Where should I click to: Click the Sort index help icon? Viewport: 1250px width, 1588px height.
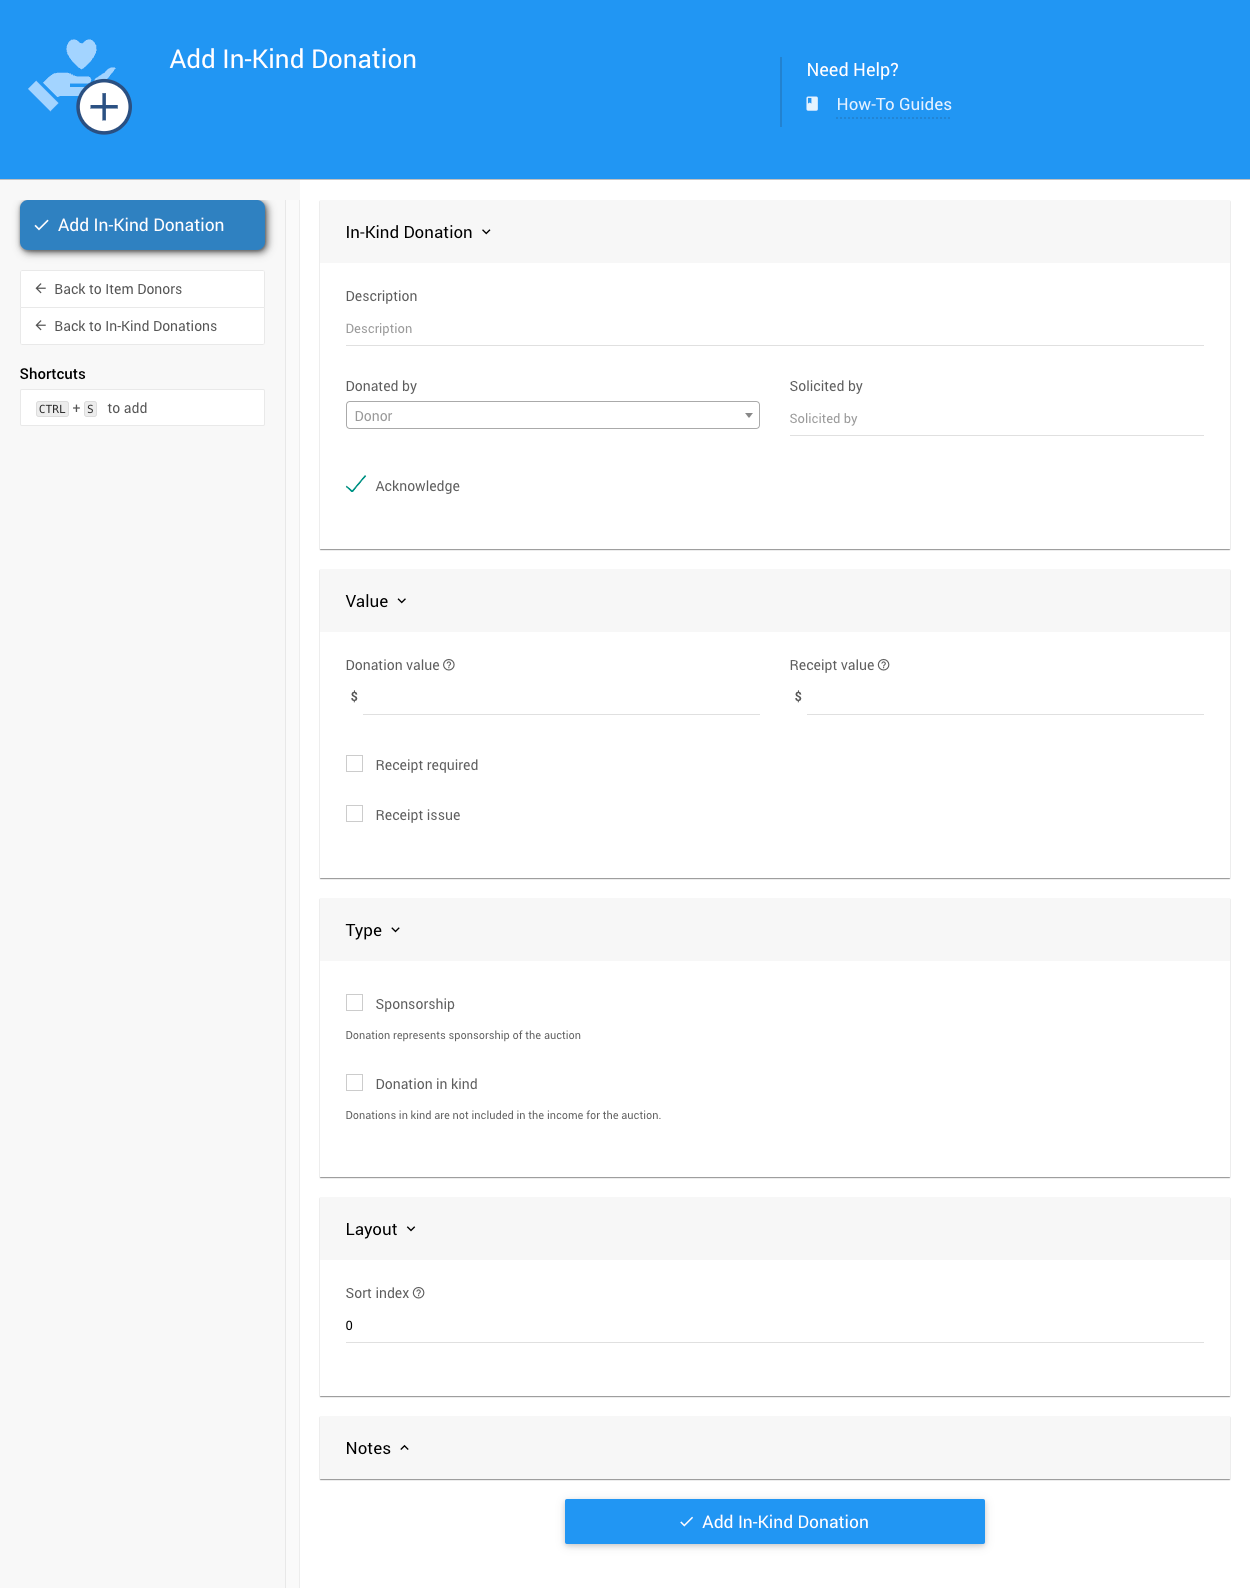[x=419, y=1293]
